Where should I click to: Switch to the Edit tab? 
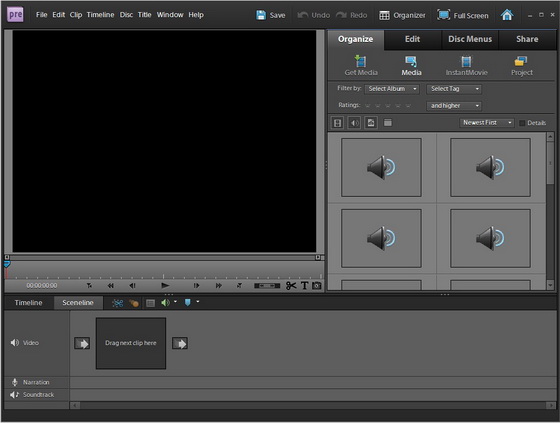pos(412,39)
